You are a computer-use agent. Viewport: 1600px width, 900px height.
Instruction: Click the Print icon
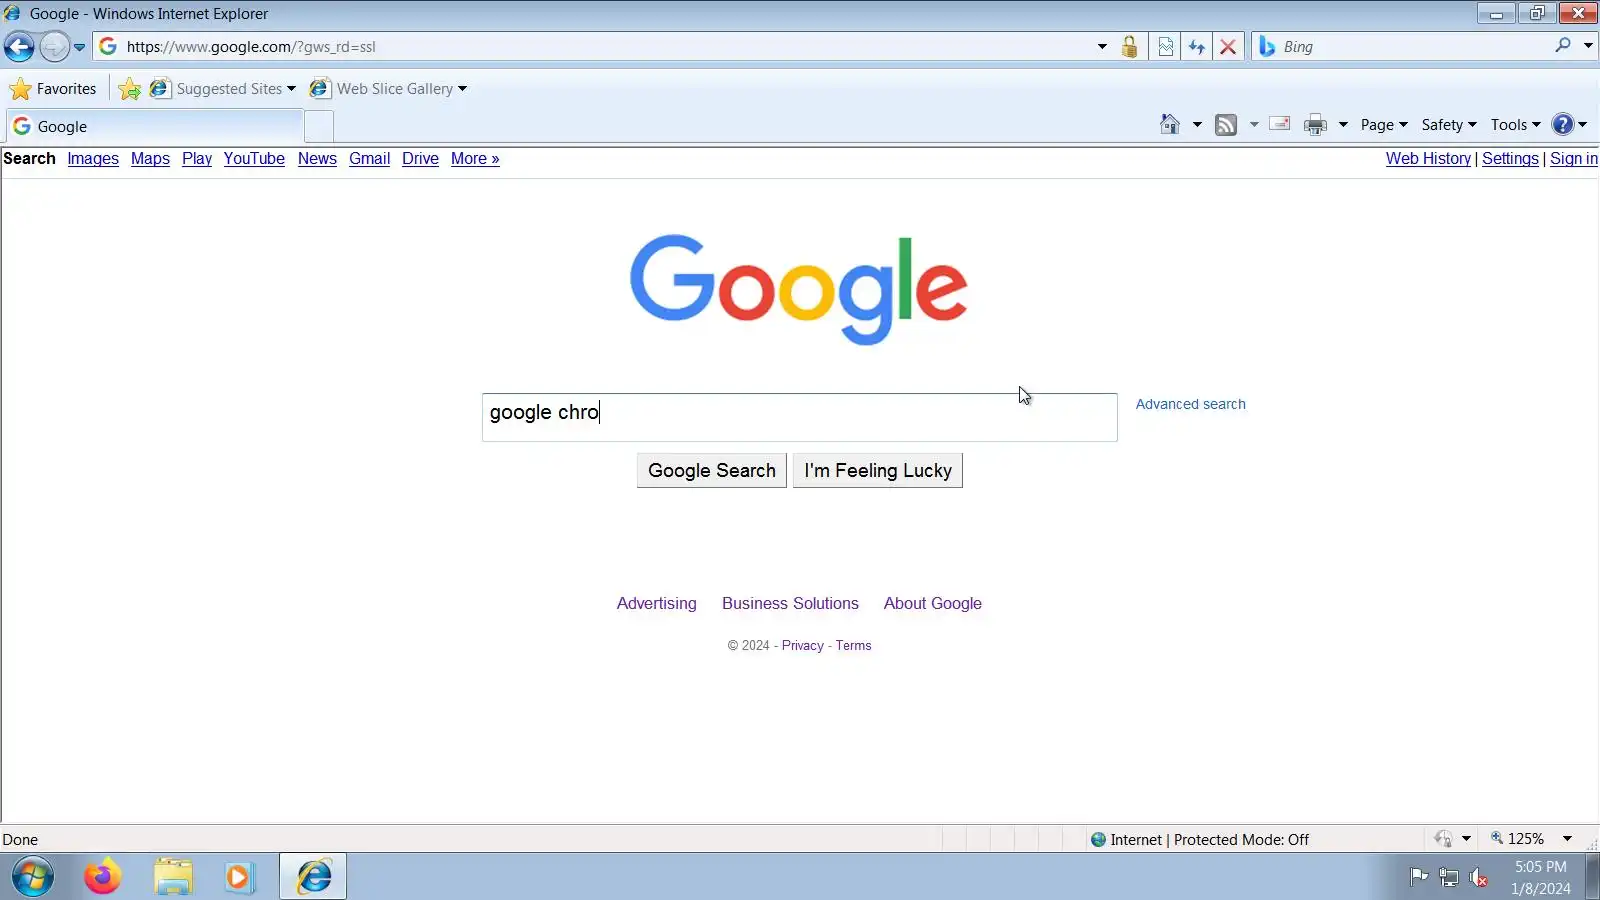(x=1315, y=125)
